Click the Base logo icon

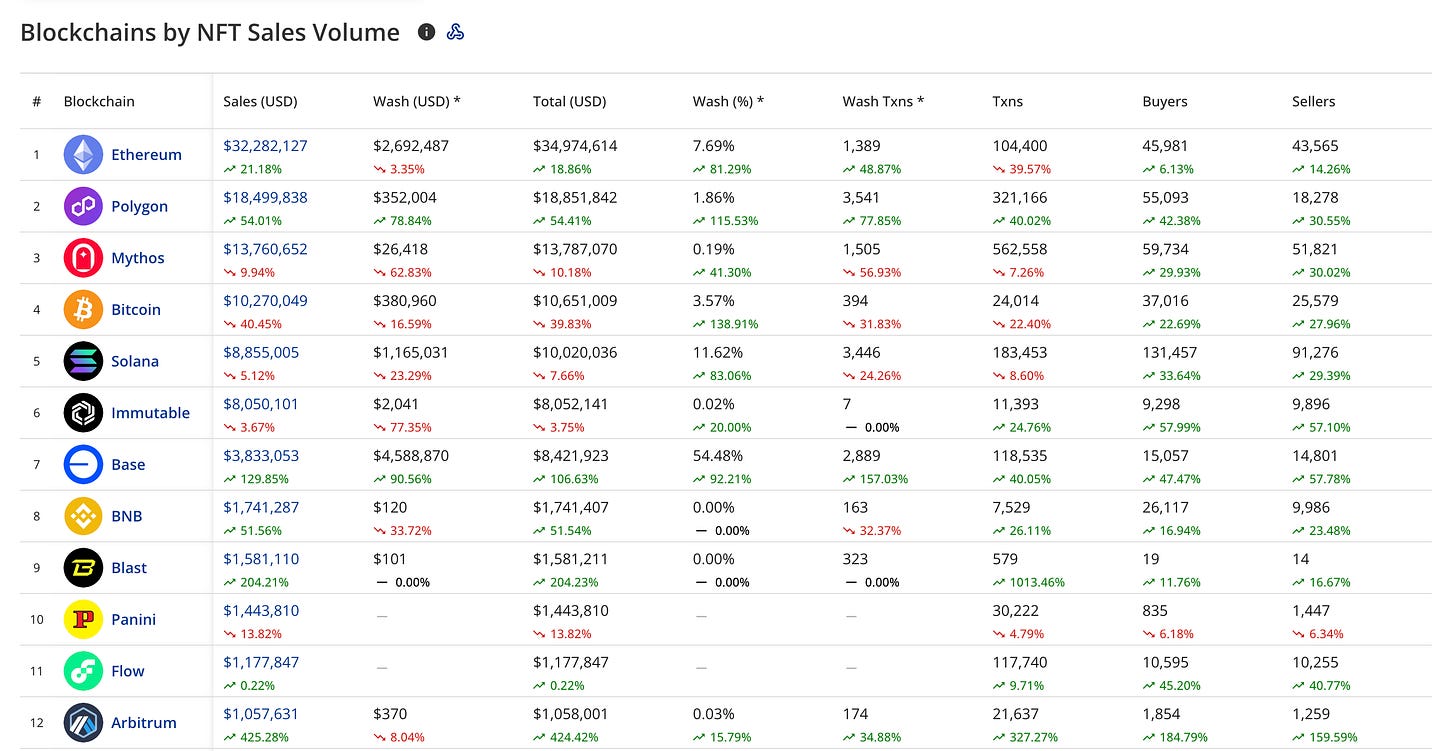pyautogui.click(x=83, y=465)
